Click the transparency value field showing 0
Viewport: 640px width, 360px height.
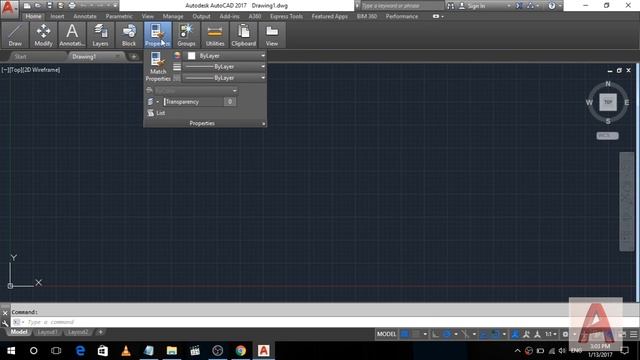230,102
